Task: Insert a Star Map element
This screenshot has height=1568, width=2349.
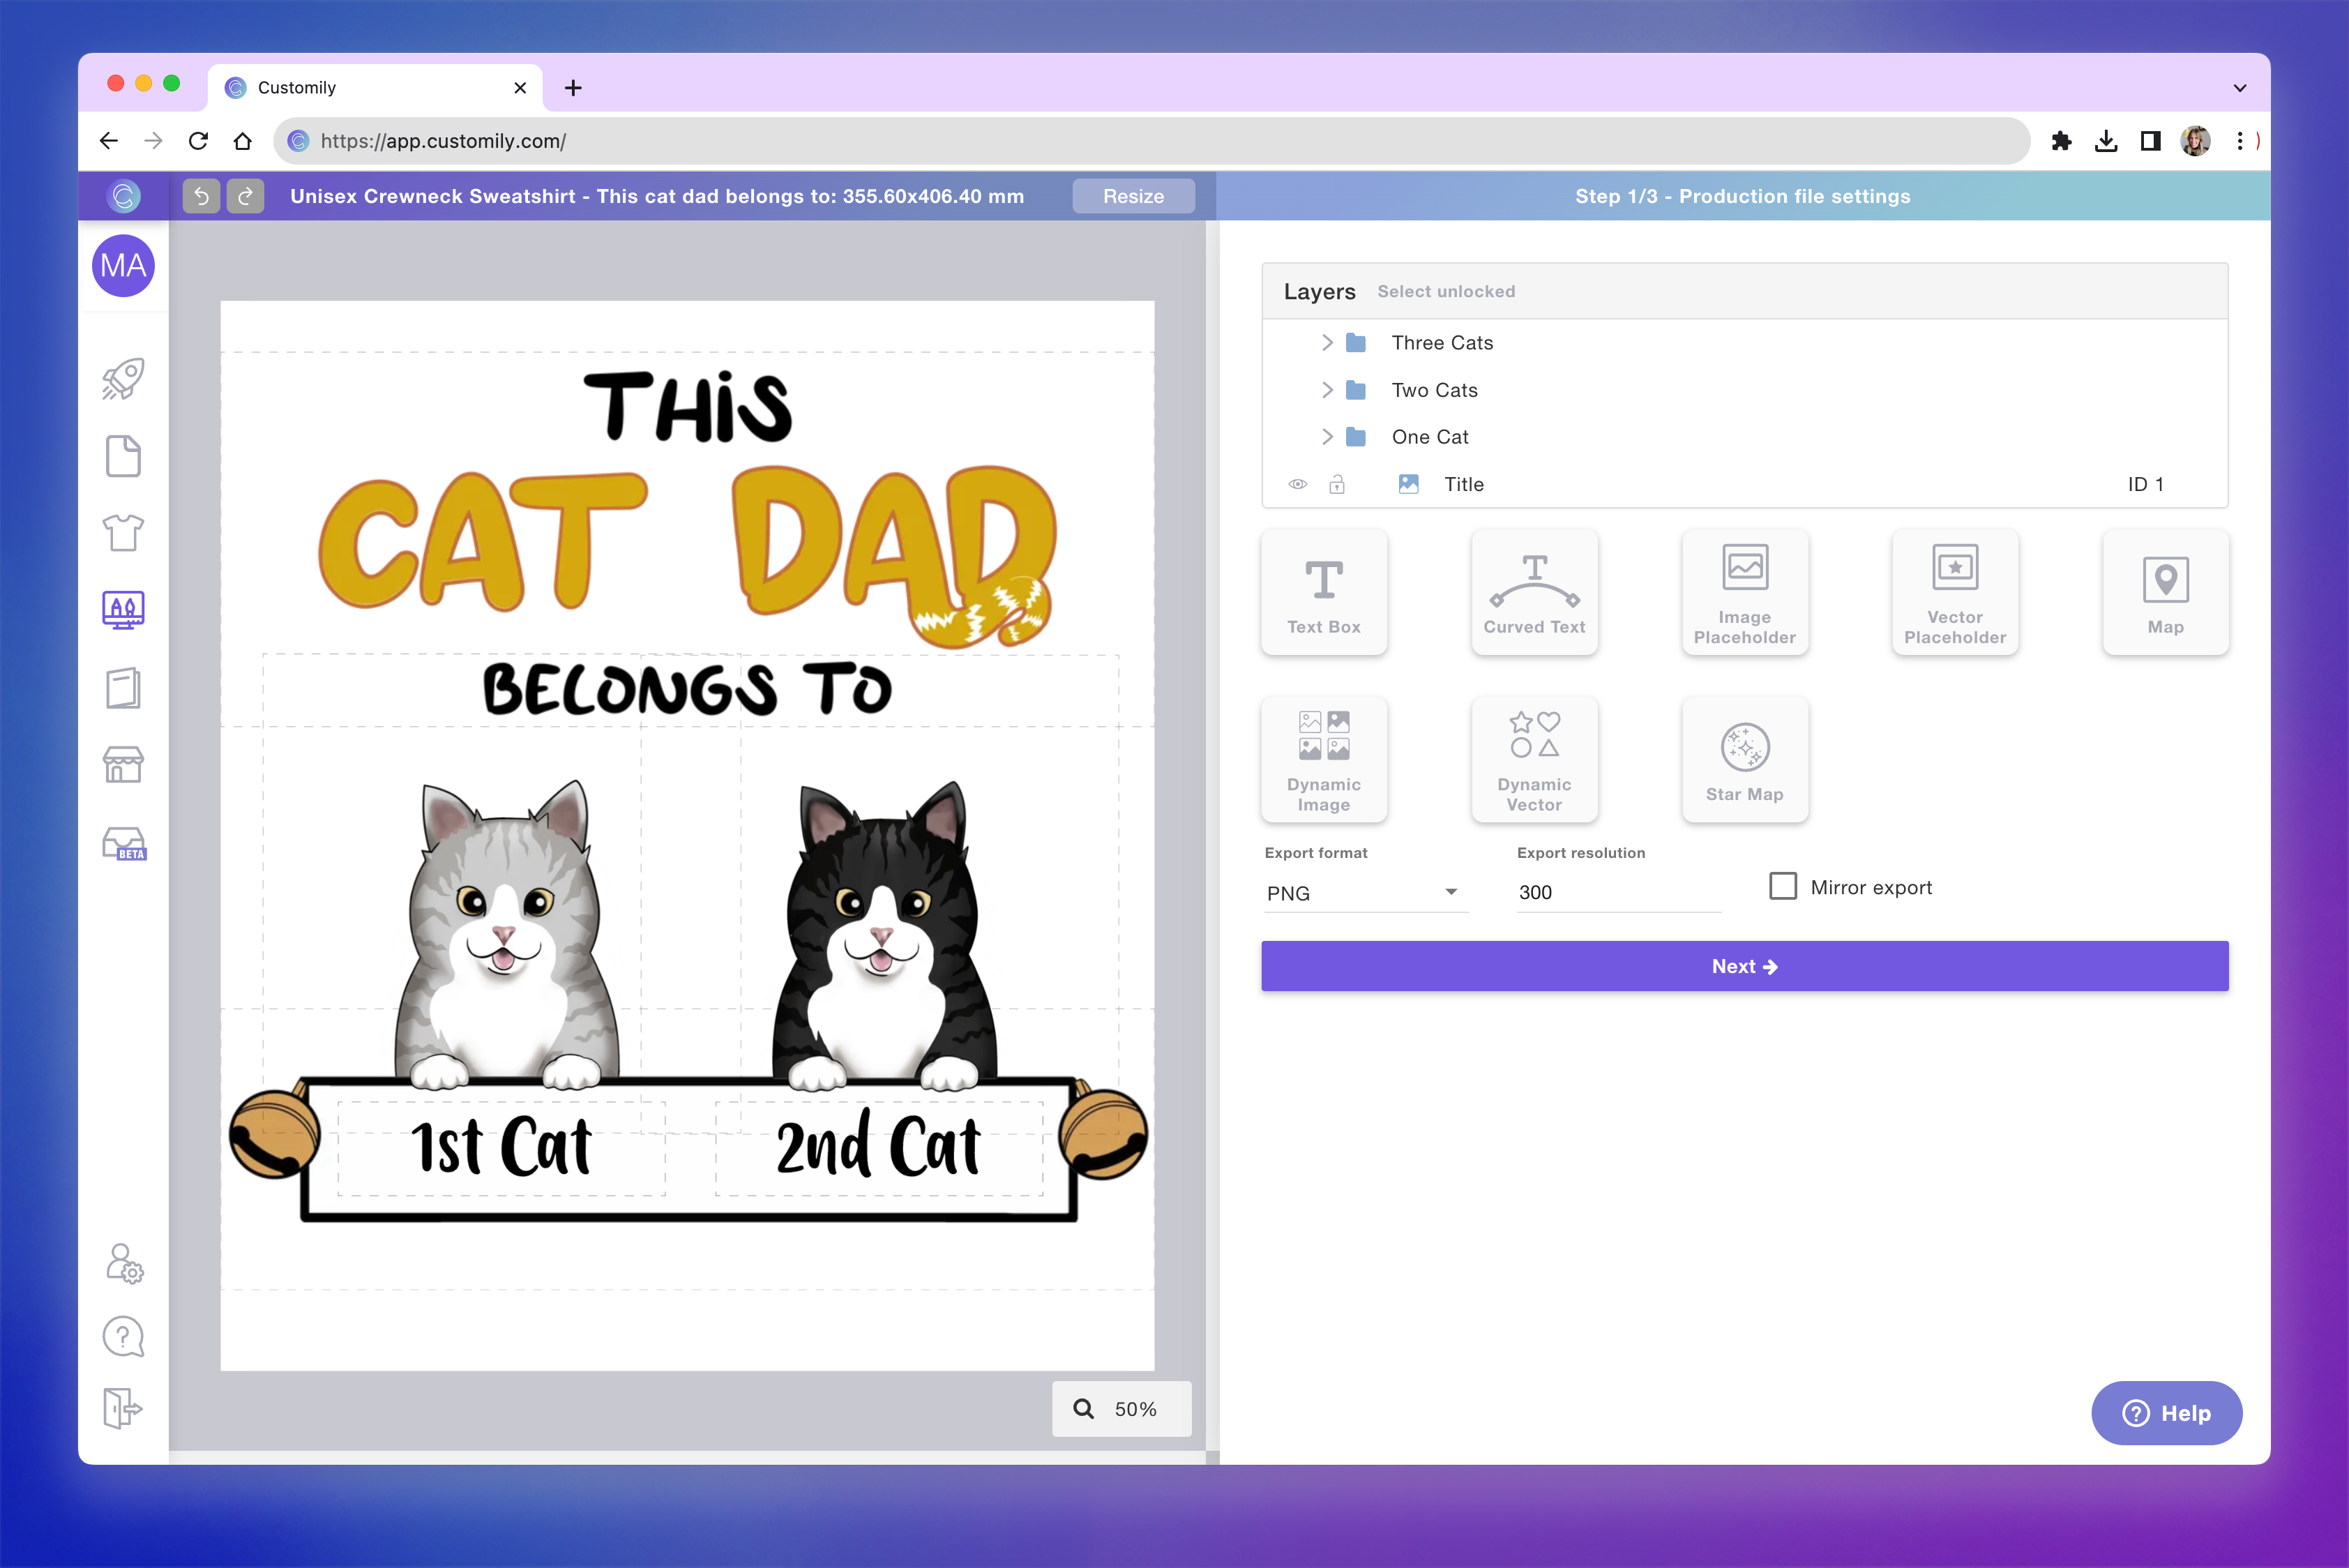Action: pos(1744,759)
